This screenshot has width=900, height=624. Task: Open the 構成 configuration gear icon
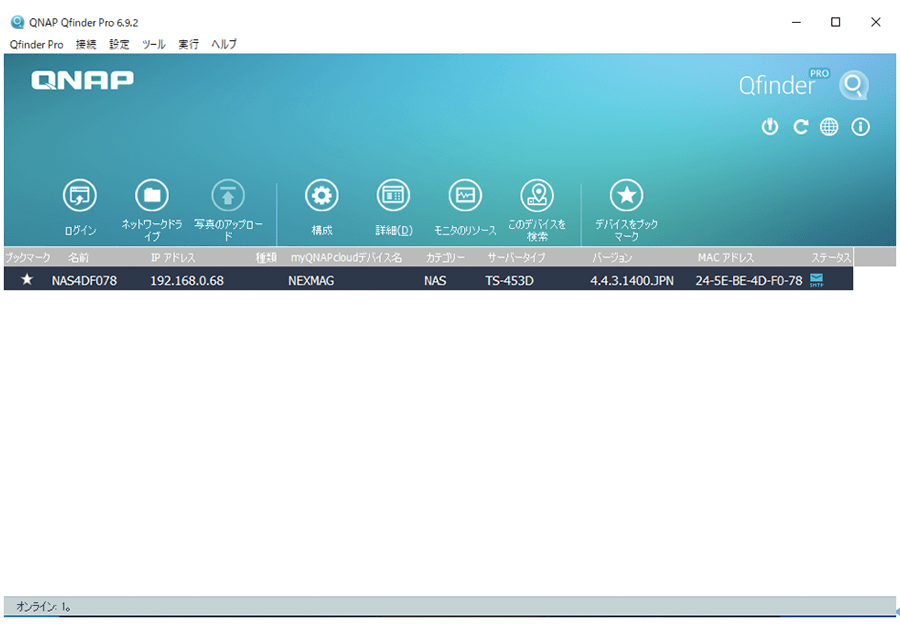pyautogui.click(x=321, y=196)
